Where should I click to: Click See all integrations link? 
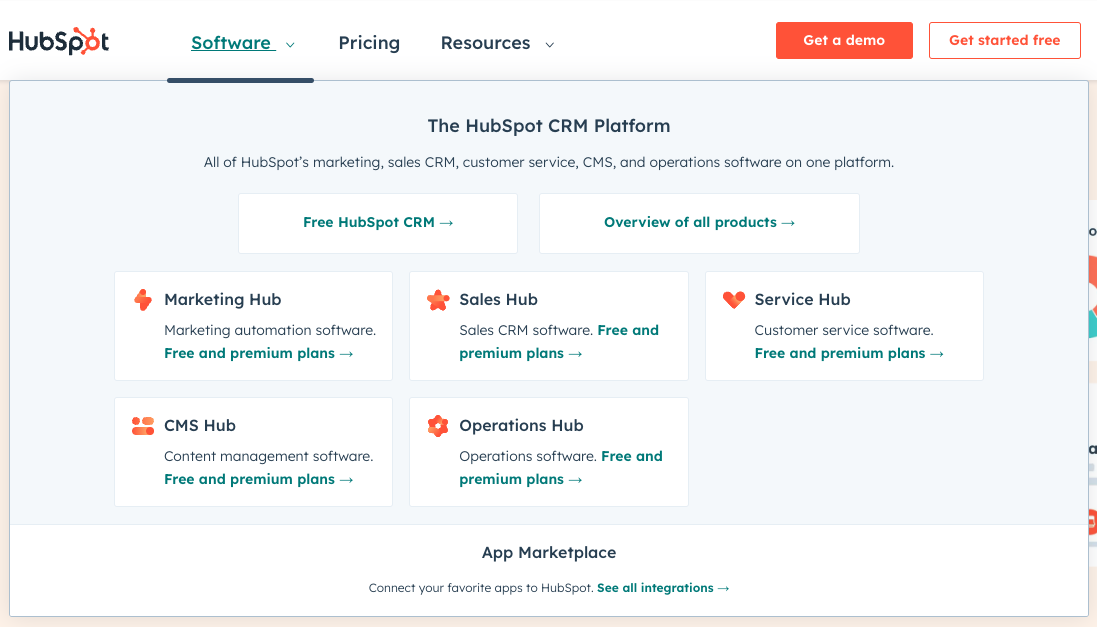pos(663,588)
